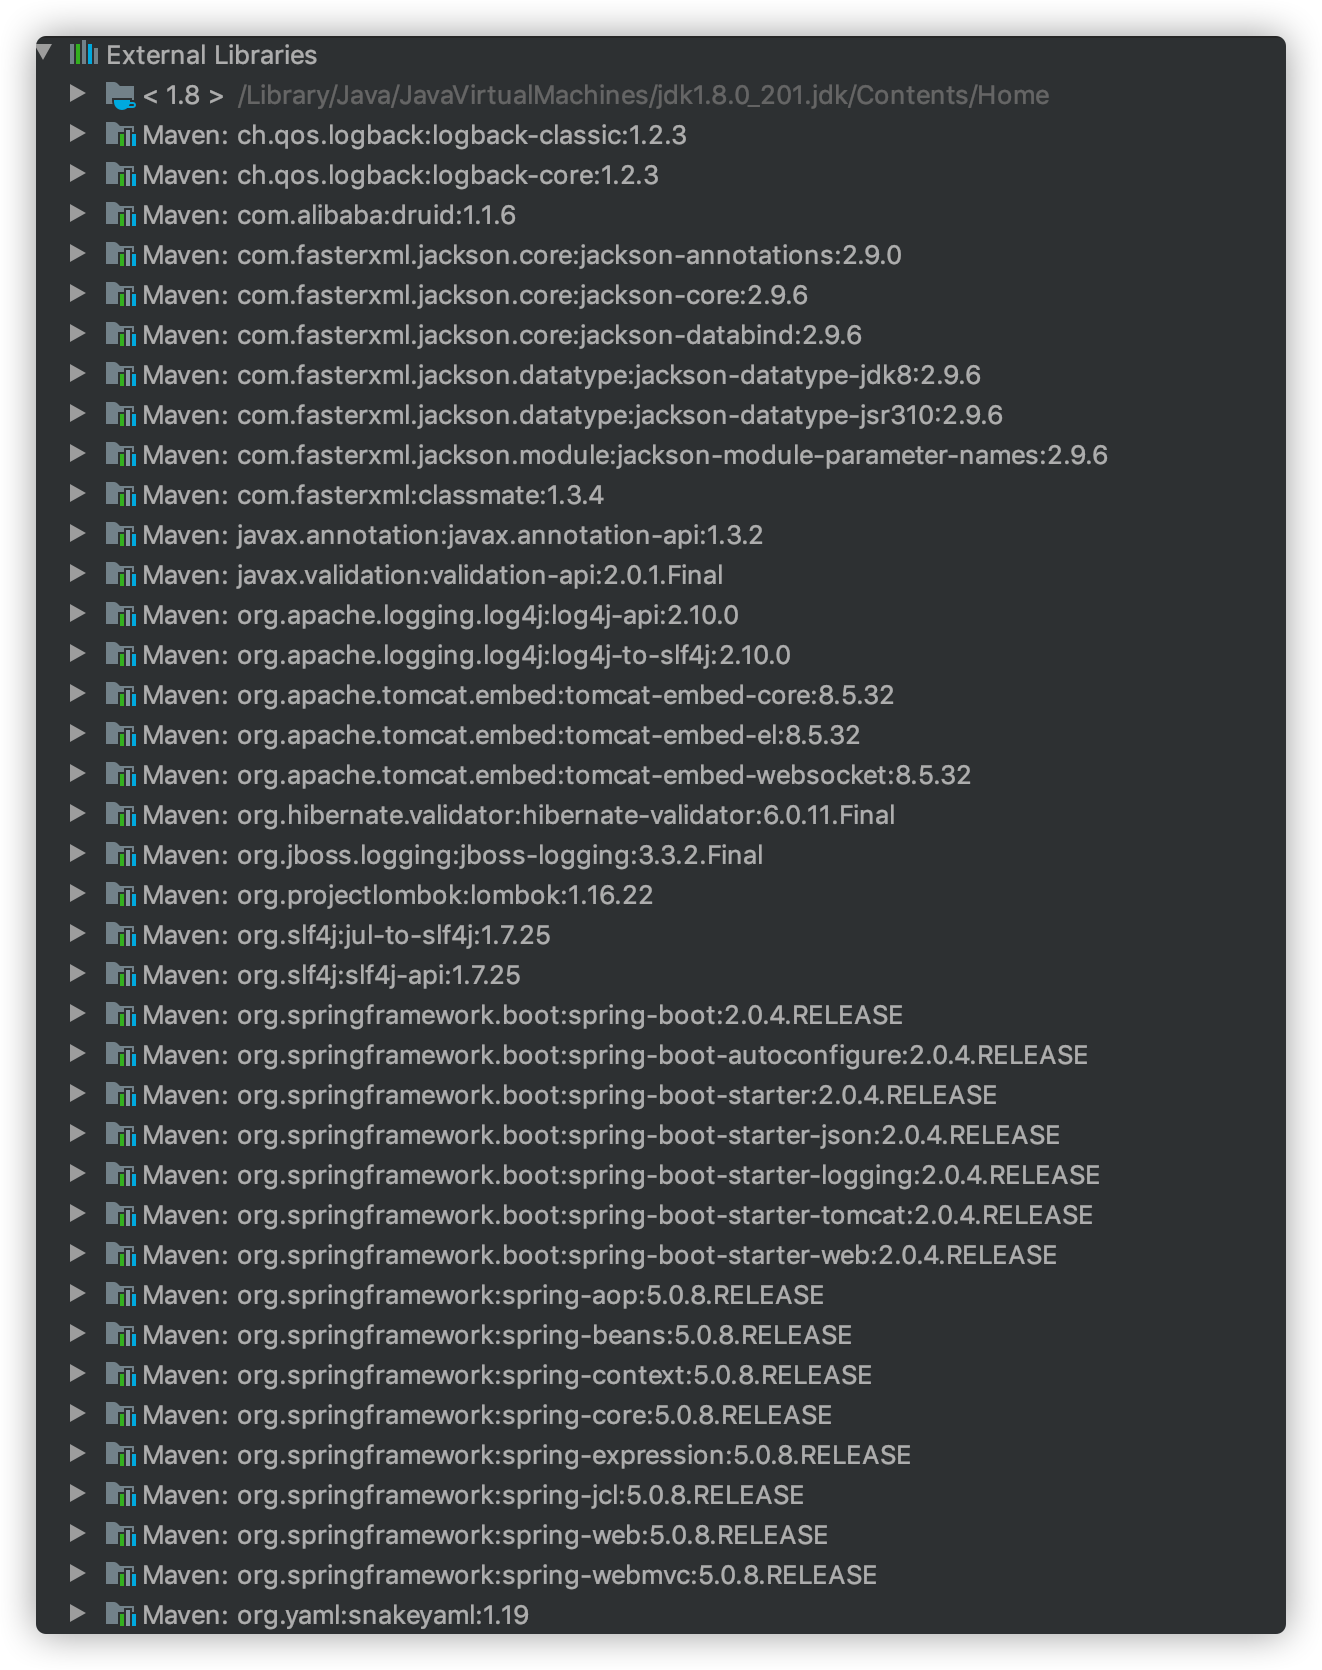The height and width of the screenshot is (1670, 1322).
Task: Click library icon for logback-core:1.2.3
Action: click(x=120, y=175)
